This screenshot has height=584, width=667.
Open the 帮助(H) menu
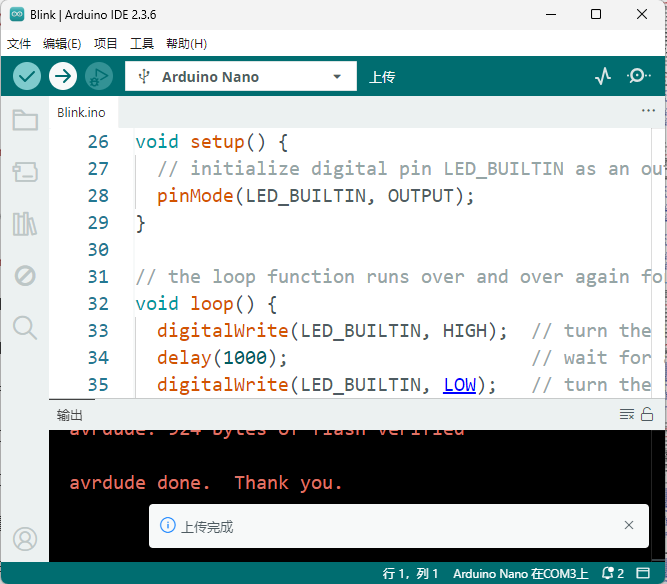tap(186, 43)
